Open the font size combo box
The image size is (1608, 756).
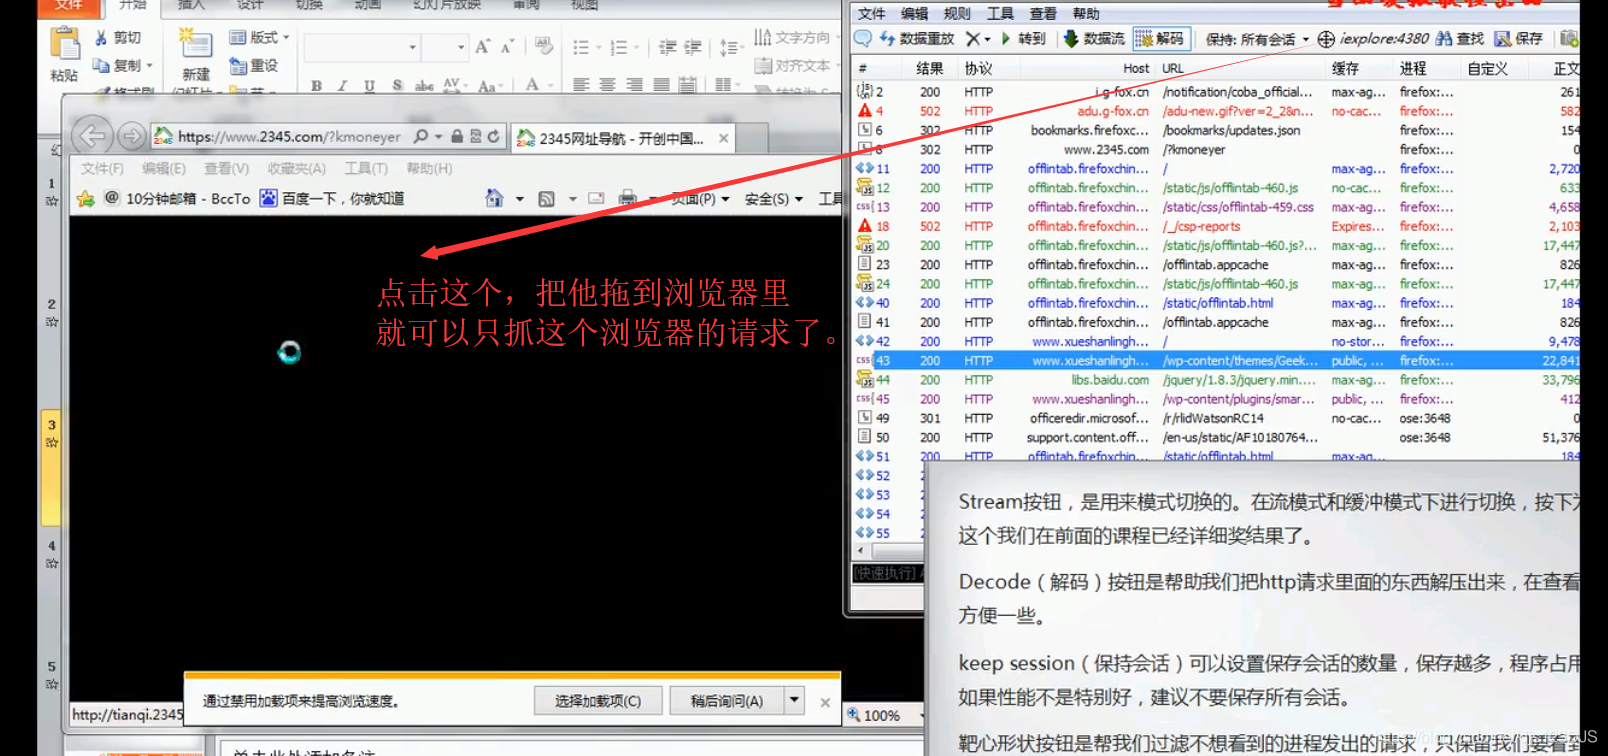(445, 47)
